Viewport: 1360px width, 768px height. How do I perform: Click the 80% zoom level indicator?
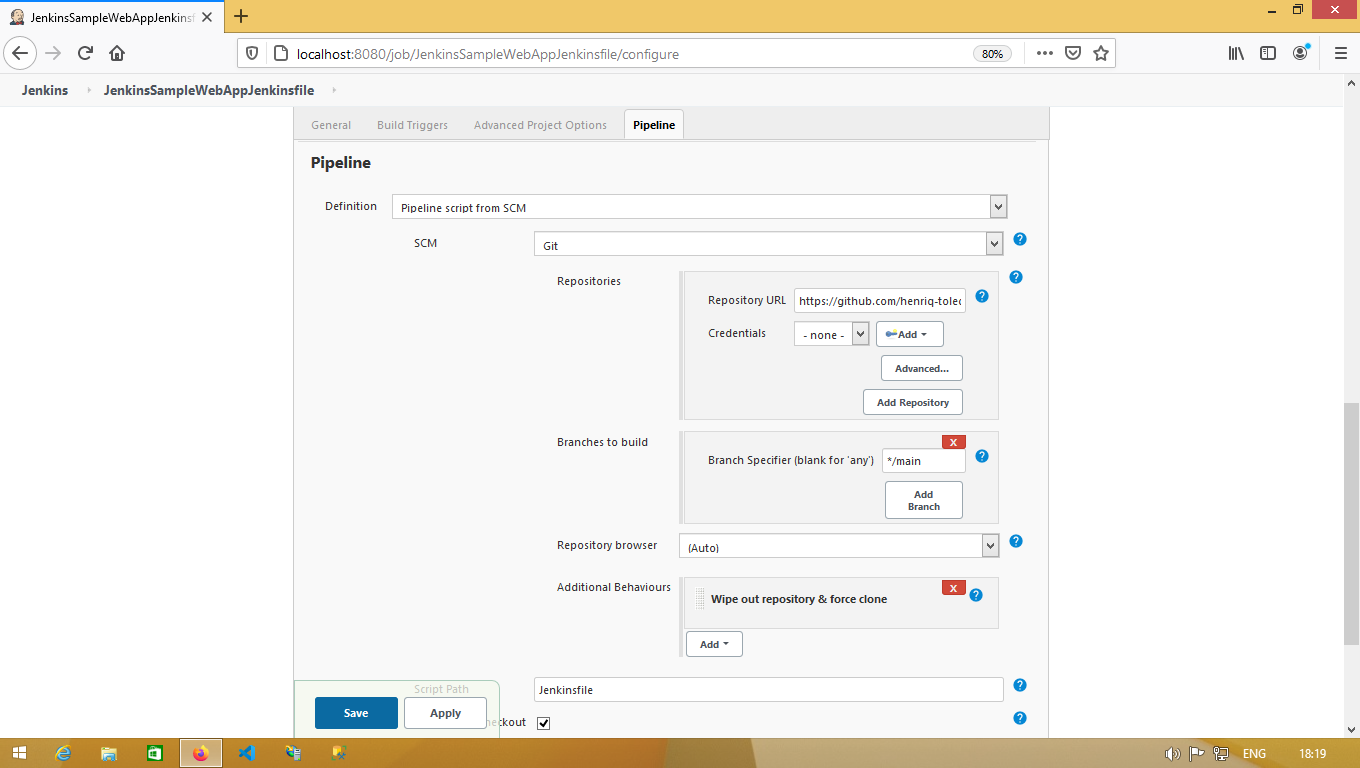pyautogui.click(x=992, y=54)
